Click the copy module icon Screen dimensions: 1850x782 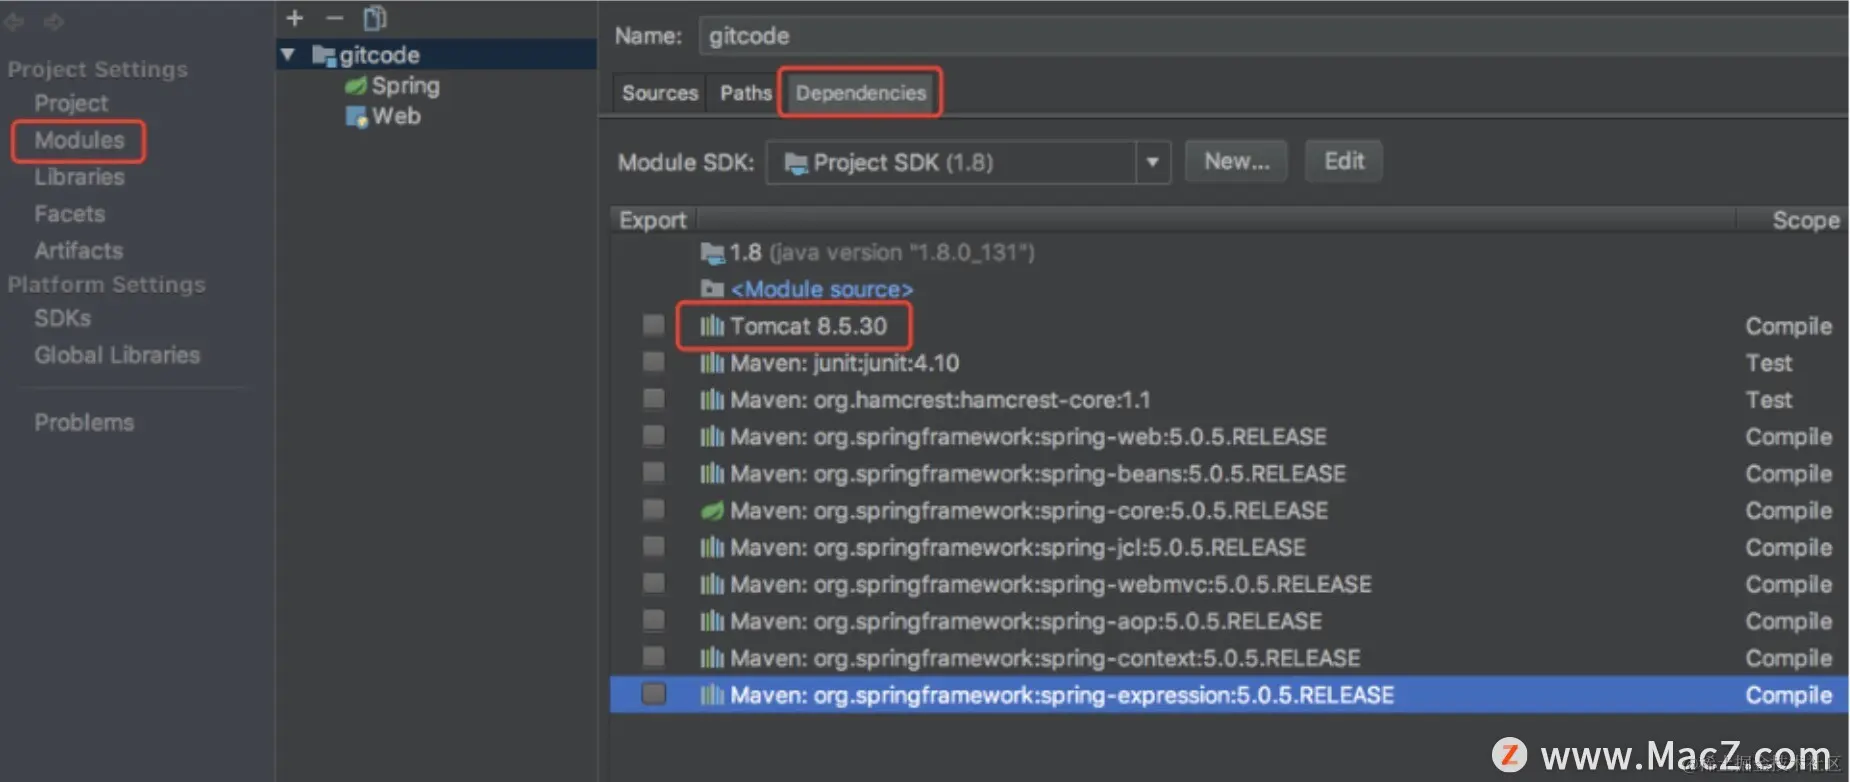tap(375, 18)
